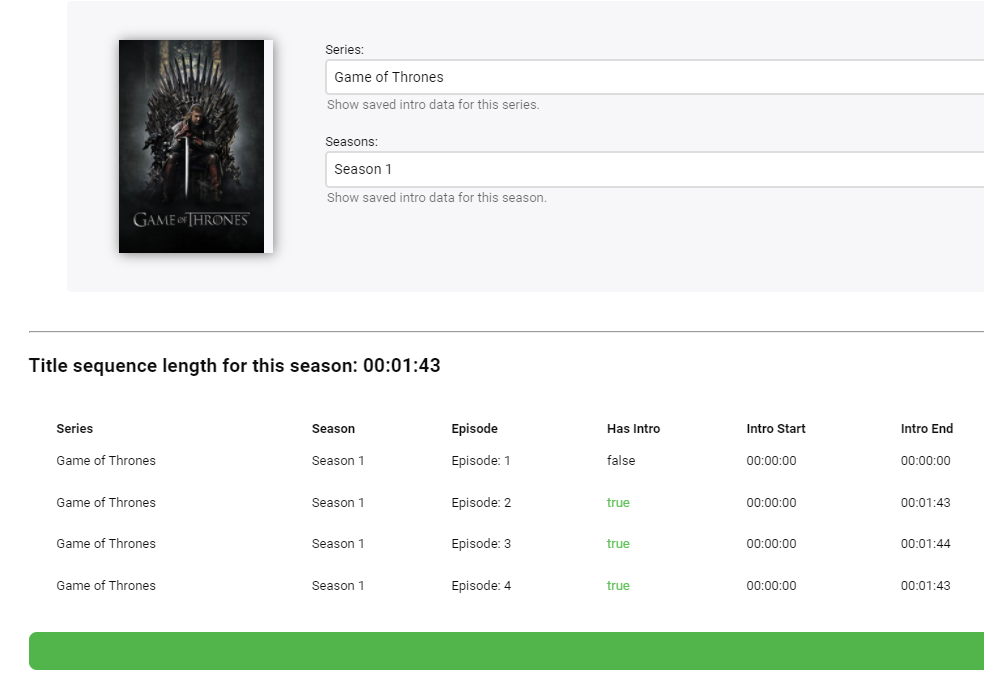Select the Episode: 1 cell
Image resolution: width=984 pixels, height=684 pixels.
pos(481,461)
